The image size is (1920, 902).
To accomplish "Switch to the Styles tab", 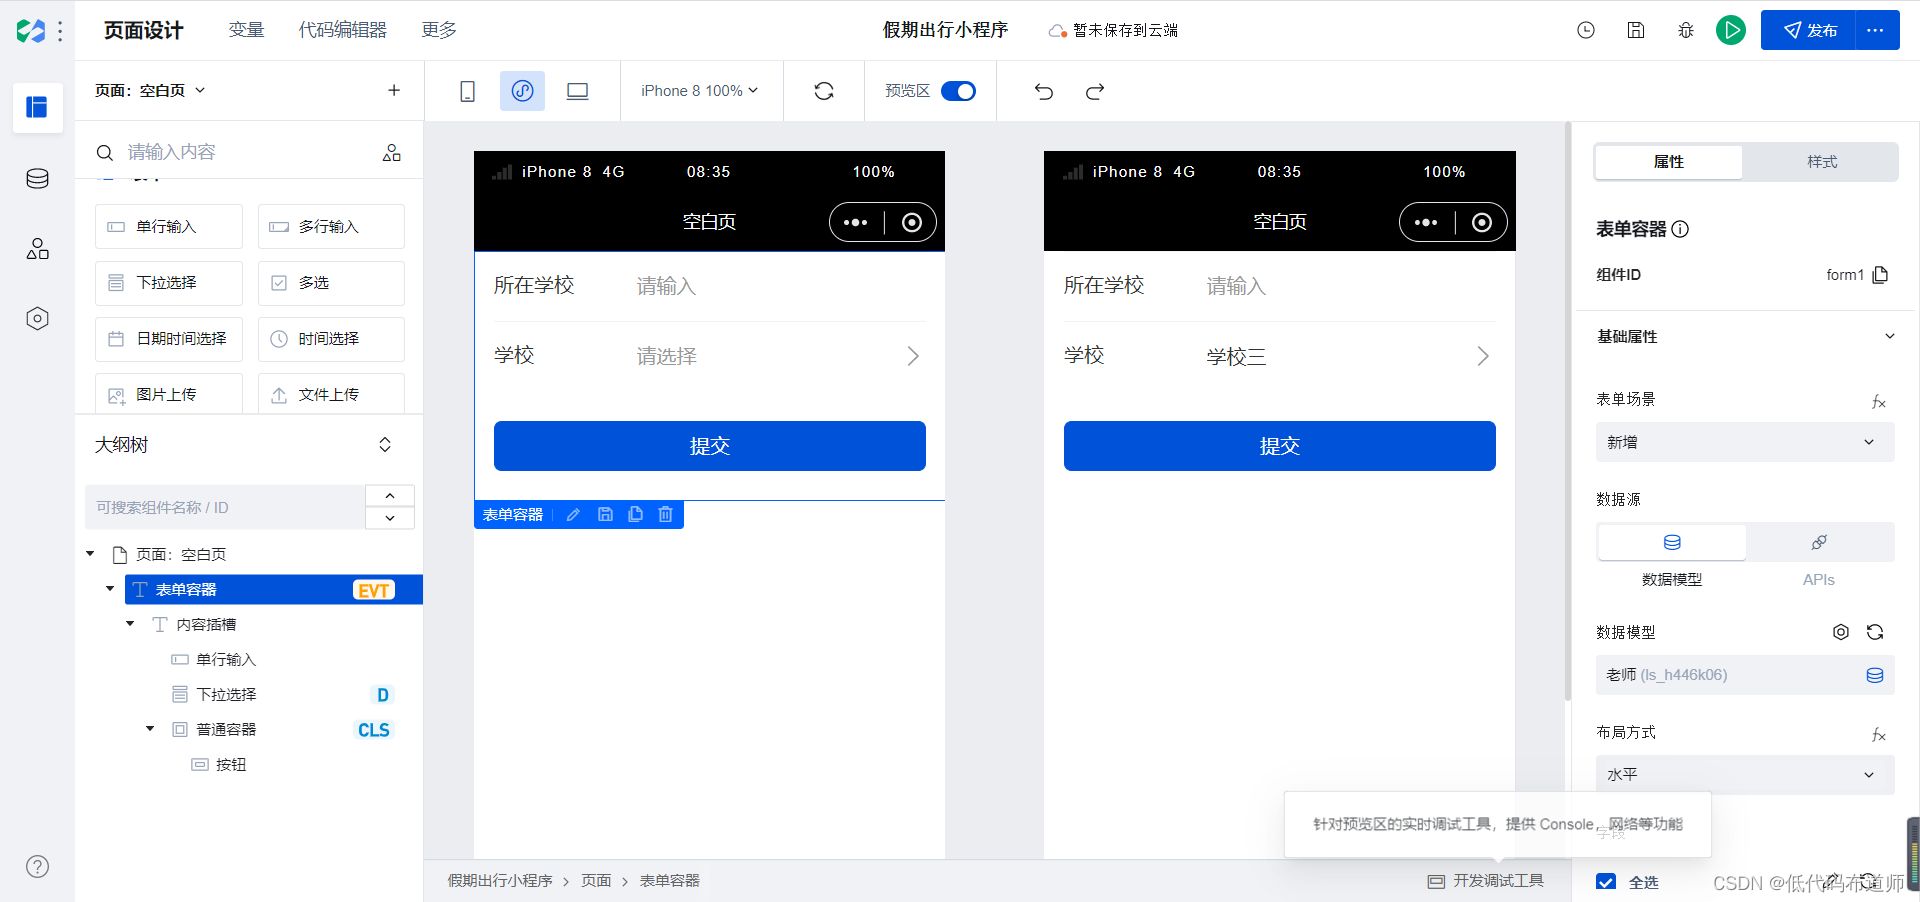I will pos(1822,162).
